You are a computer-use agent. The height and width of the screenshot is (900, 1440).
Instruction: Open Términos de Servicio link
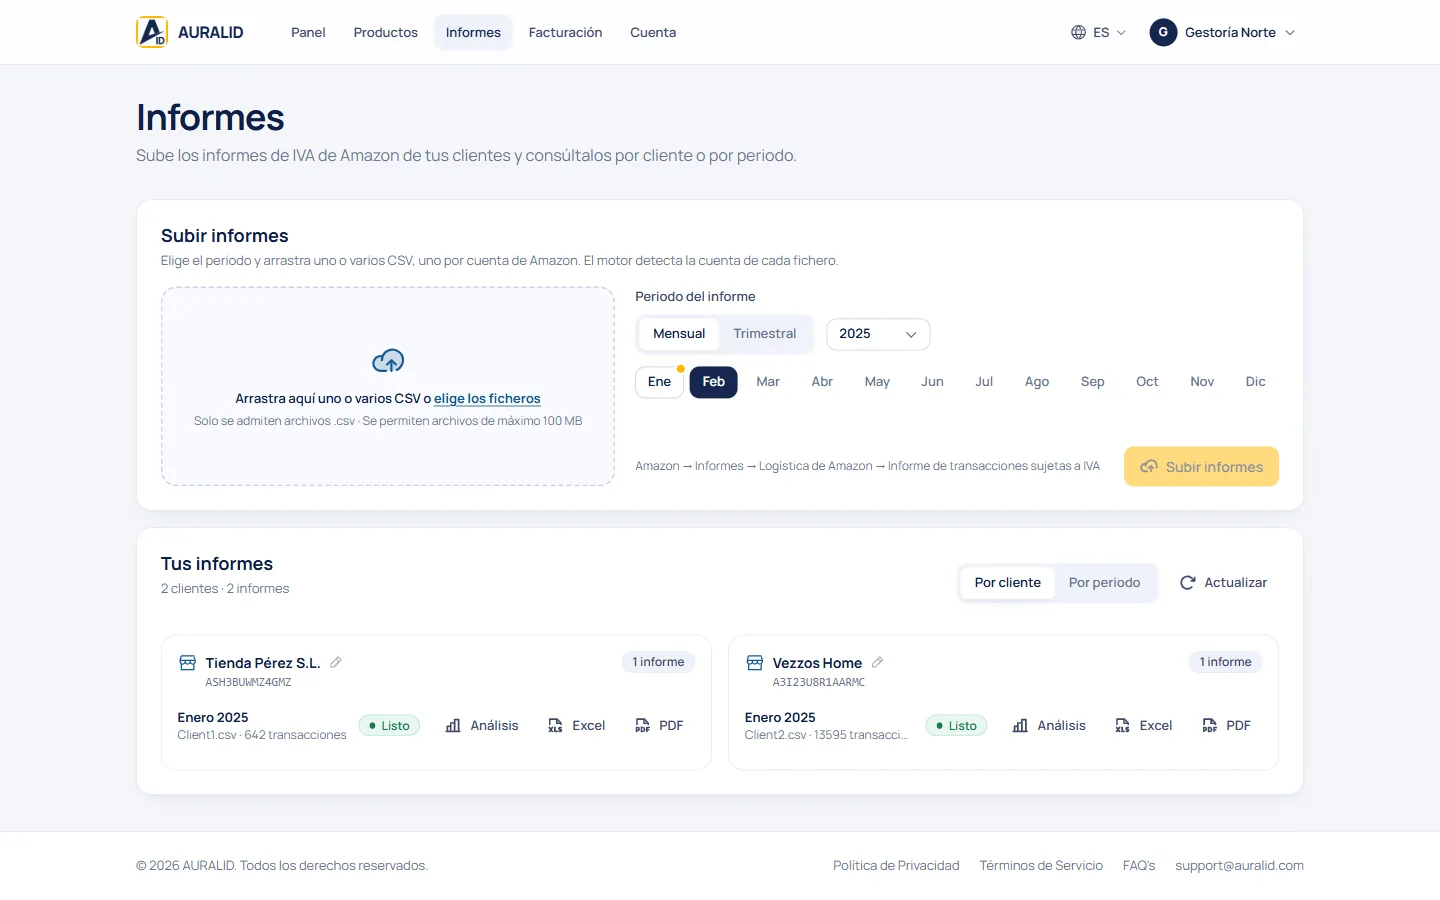tap(1041, 866)
